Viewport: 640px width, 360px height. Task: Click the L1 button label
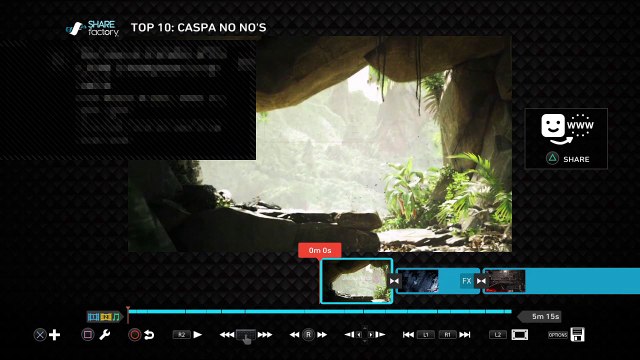(426, 335)
